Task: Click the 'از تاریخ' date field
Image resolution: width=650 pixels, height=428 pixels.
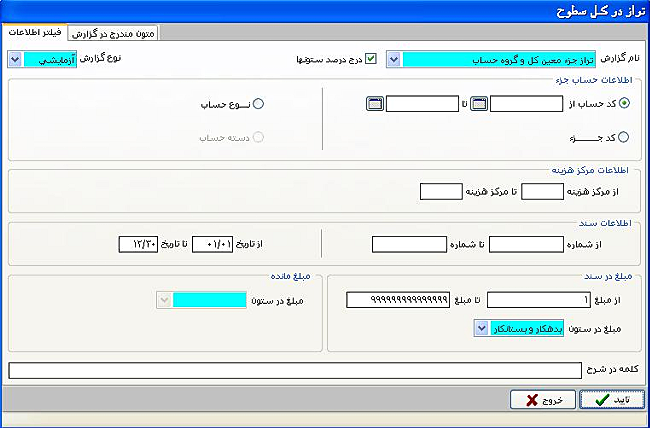Action: coord(211,243)
